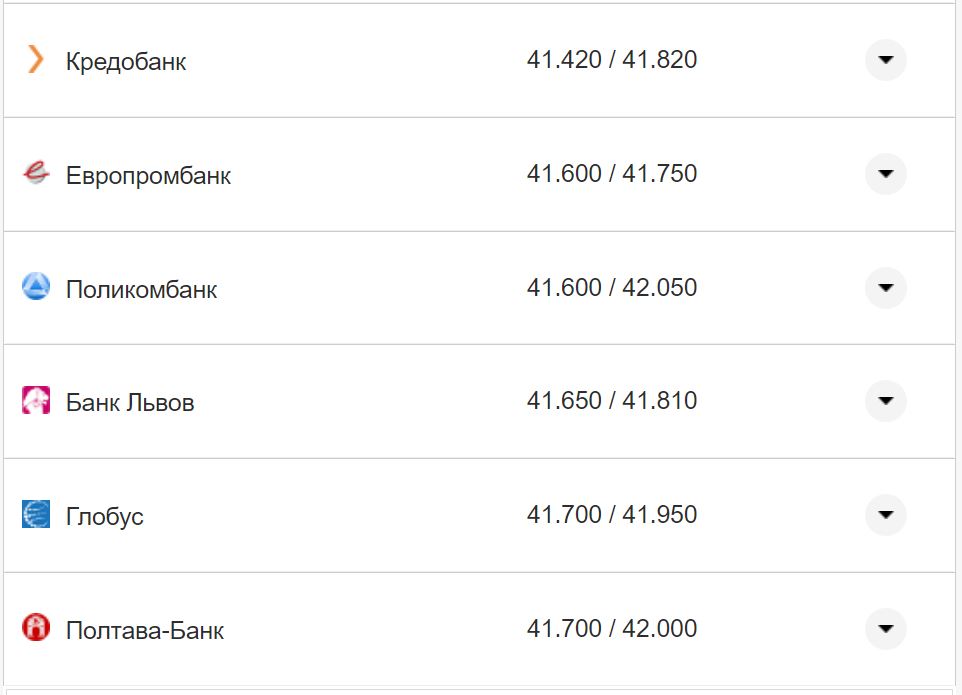Expand the Кредобанк rate details arrow
Screen dimensions: 962x695
tap(885, 60)
